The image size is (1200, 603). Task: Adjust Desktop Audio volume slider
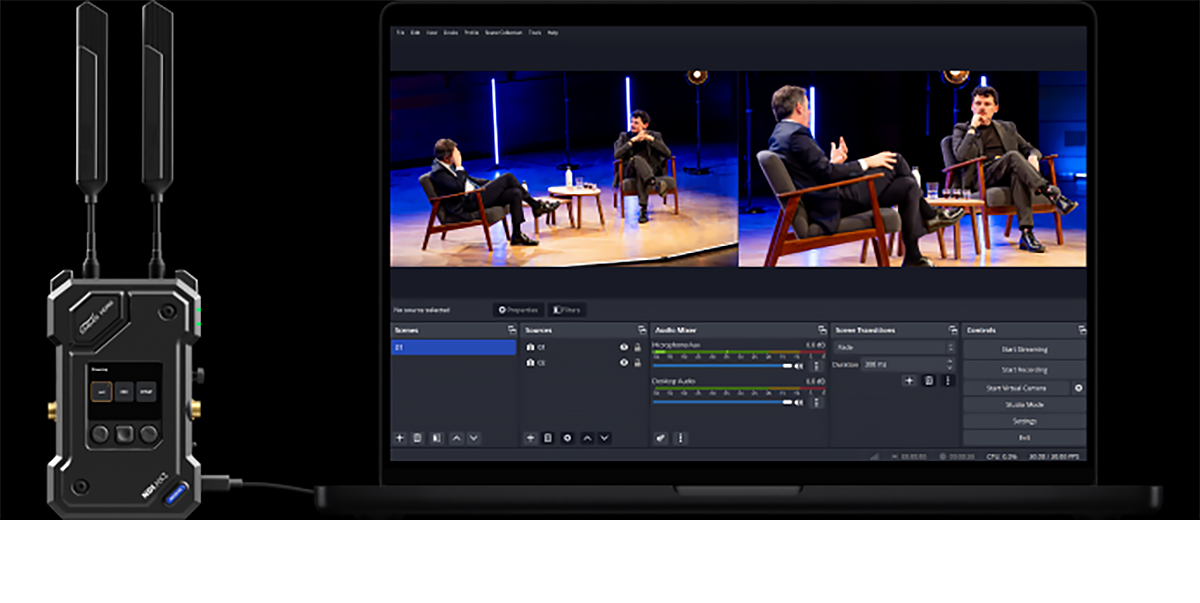click(x=723, y=403)
